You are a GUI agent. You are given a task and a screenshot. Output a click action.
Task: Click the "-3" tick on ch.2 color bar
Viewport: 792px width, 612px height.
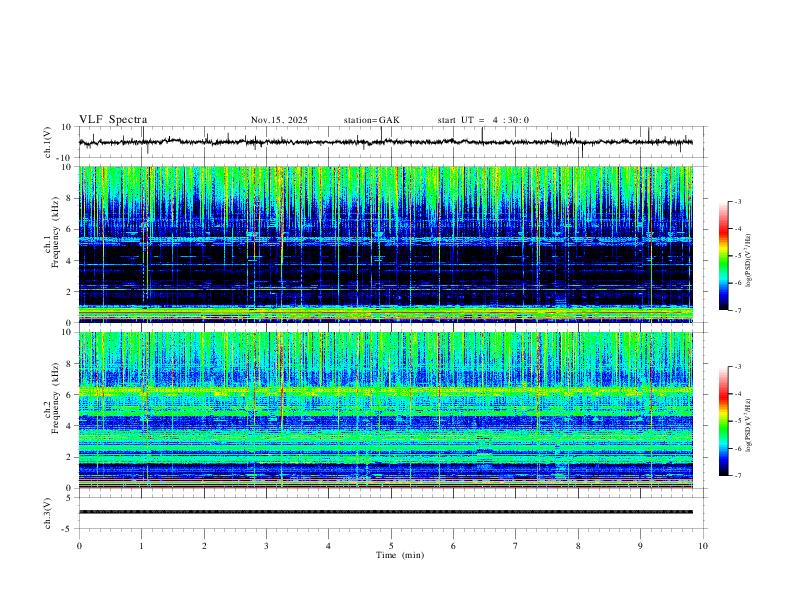[x=737, y=367]
